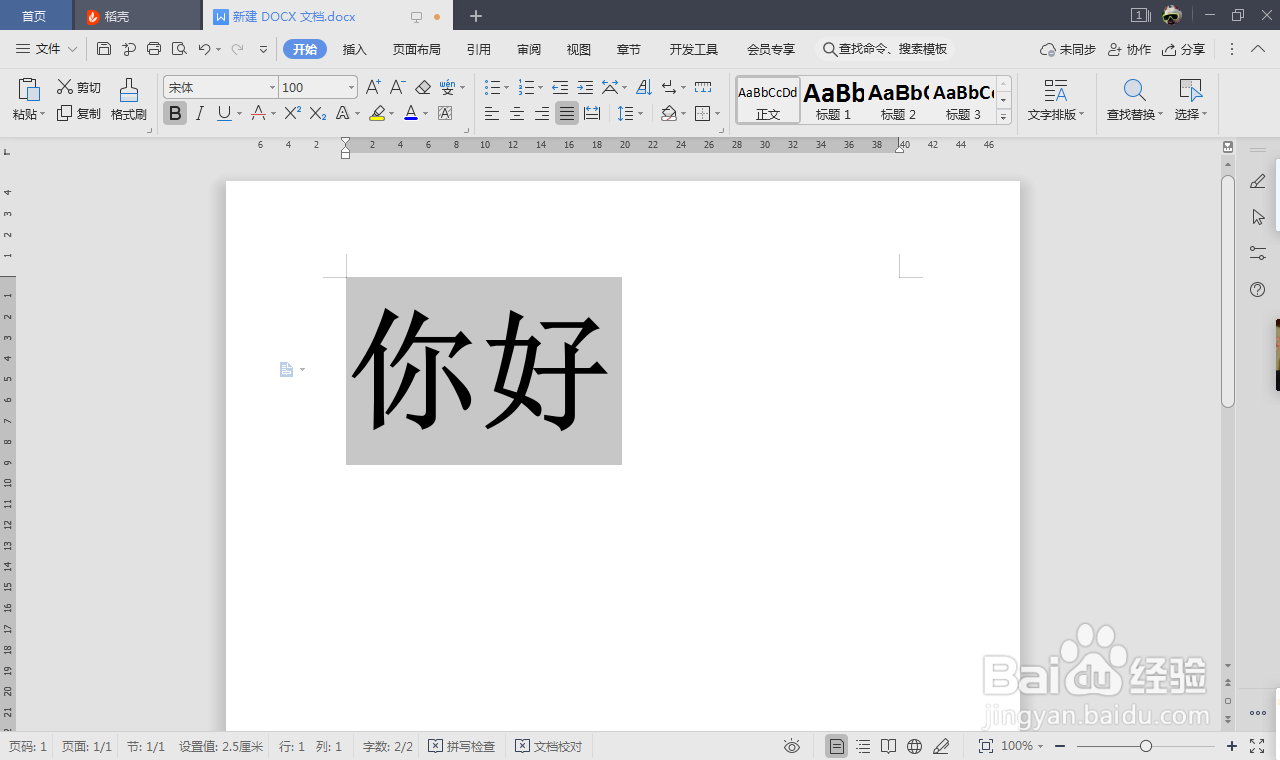Switch to reading layout view
The width and height of the screenshot is (1280, 760).
tap(889, 746)
